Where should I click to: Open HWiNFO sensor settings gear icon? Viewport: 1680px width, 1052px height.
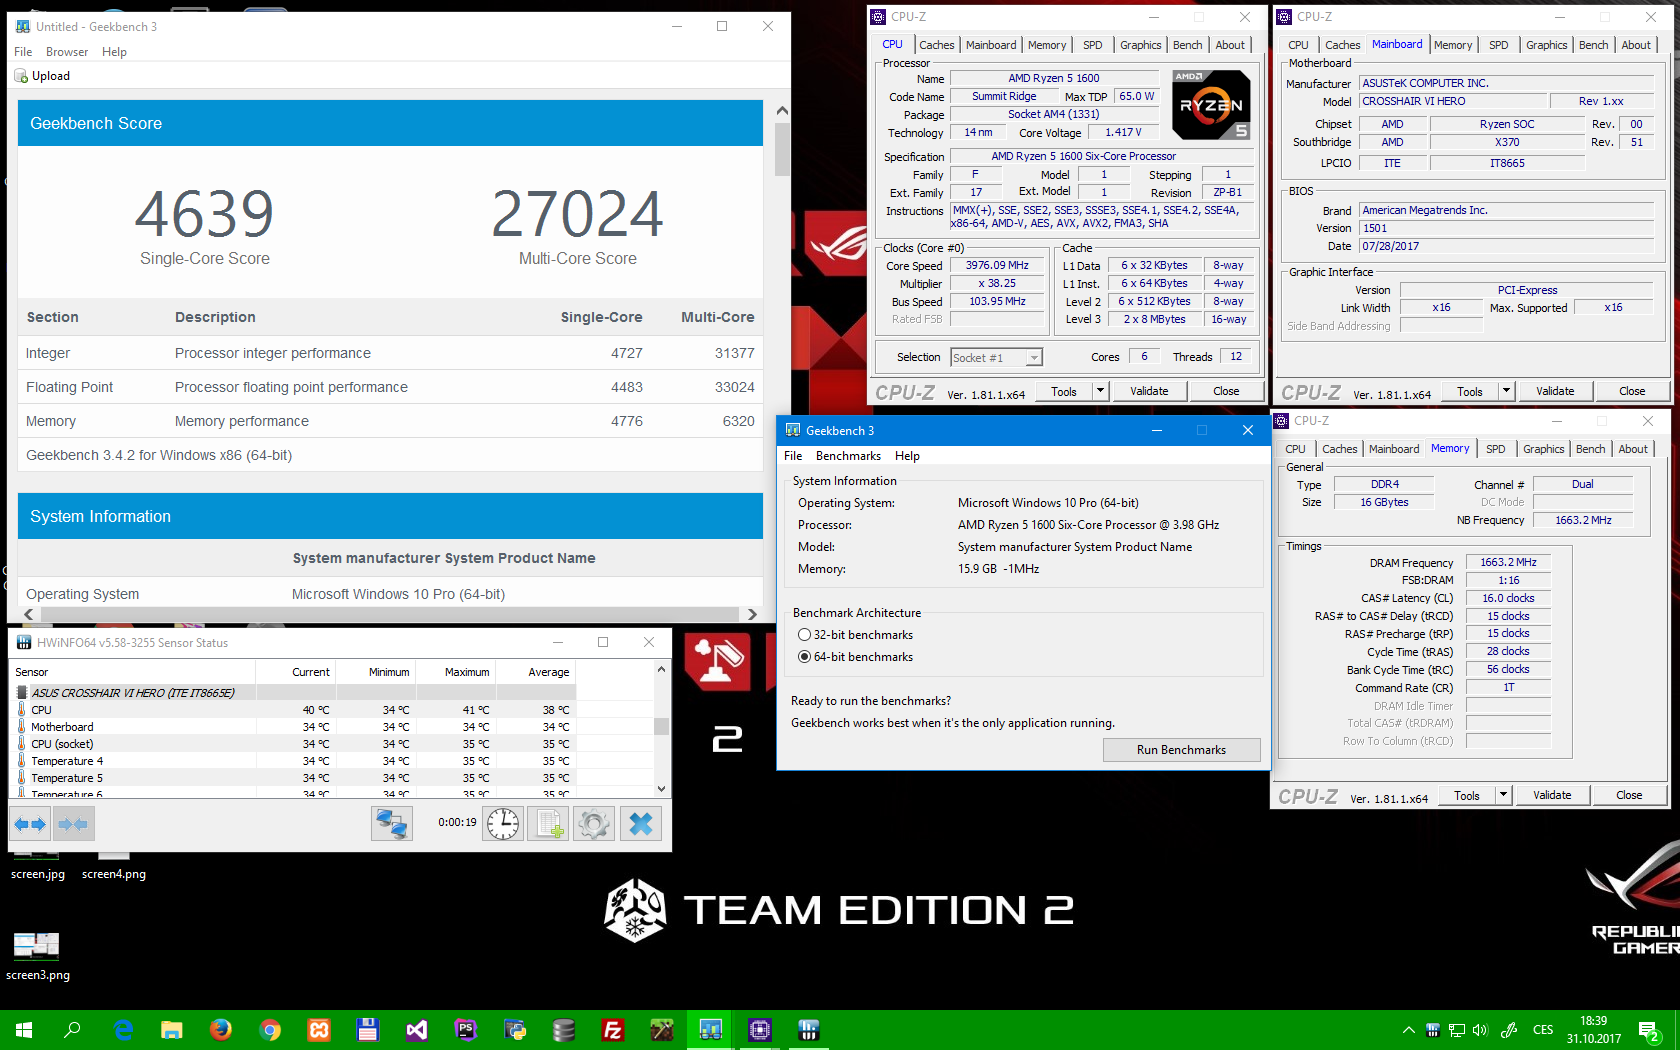tap(594, 824)
